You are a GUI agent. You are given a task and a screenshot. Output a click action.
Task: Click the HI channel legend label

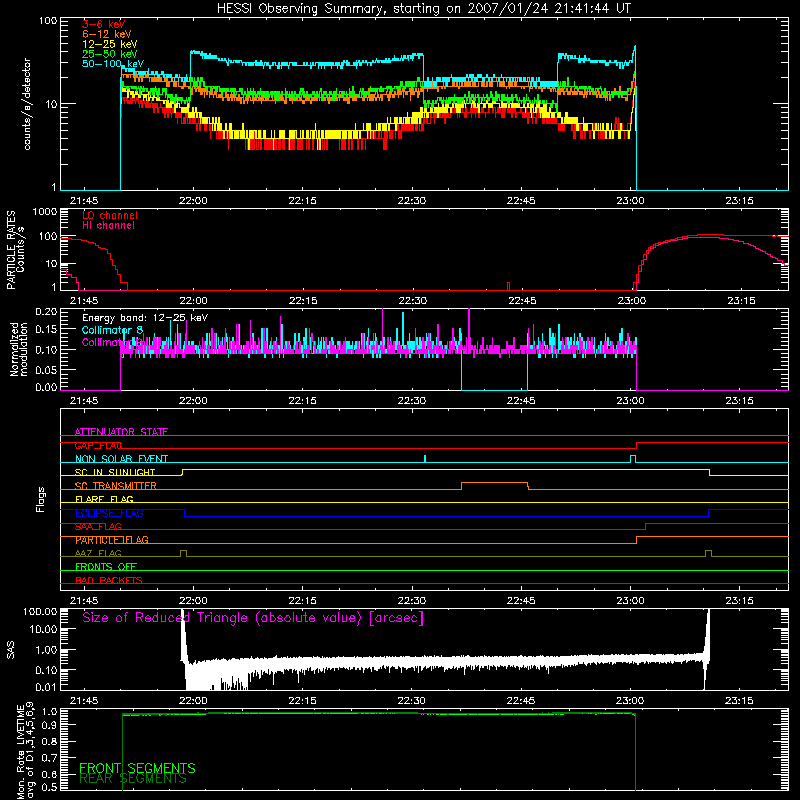pyautogui.click(x=108, y=226)
